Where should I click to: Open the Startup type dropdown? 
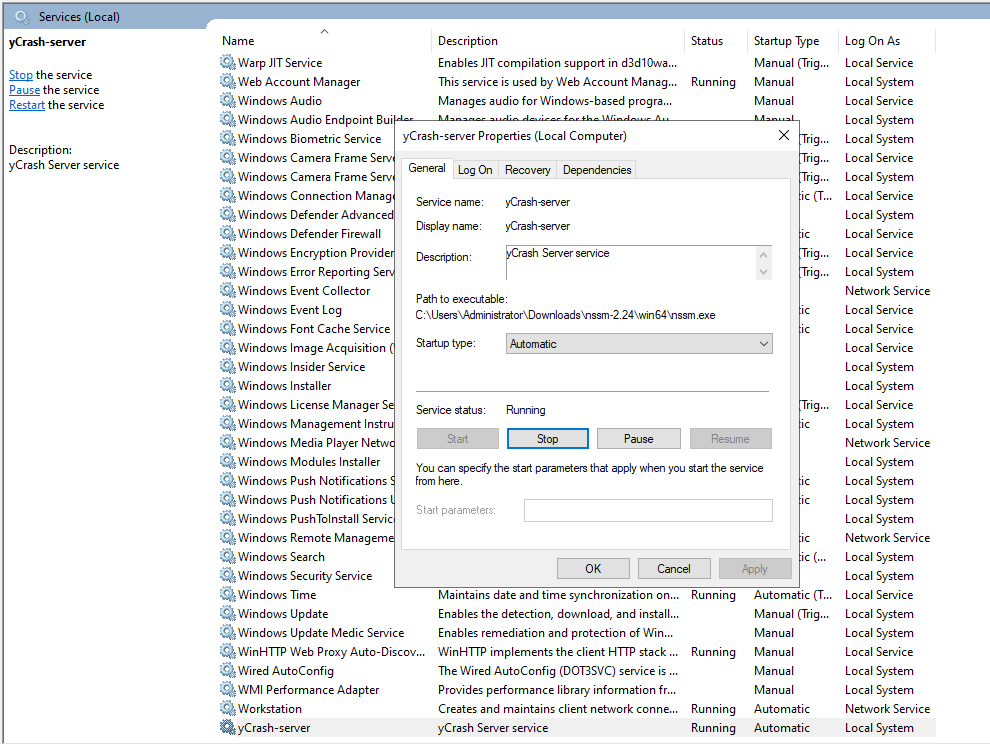[x=639, y=344]
